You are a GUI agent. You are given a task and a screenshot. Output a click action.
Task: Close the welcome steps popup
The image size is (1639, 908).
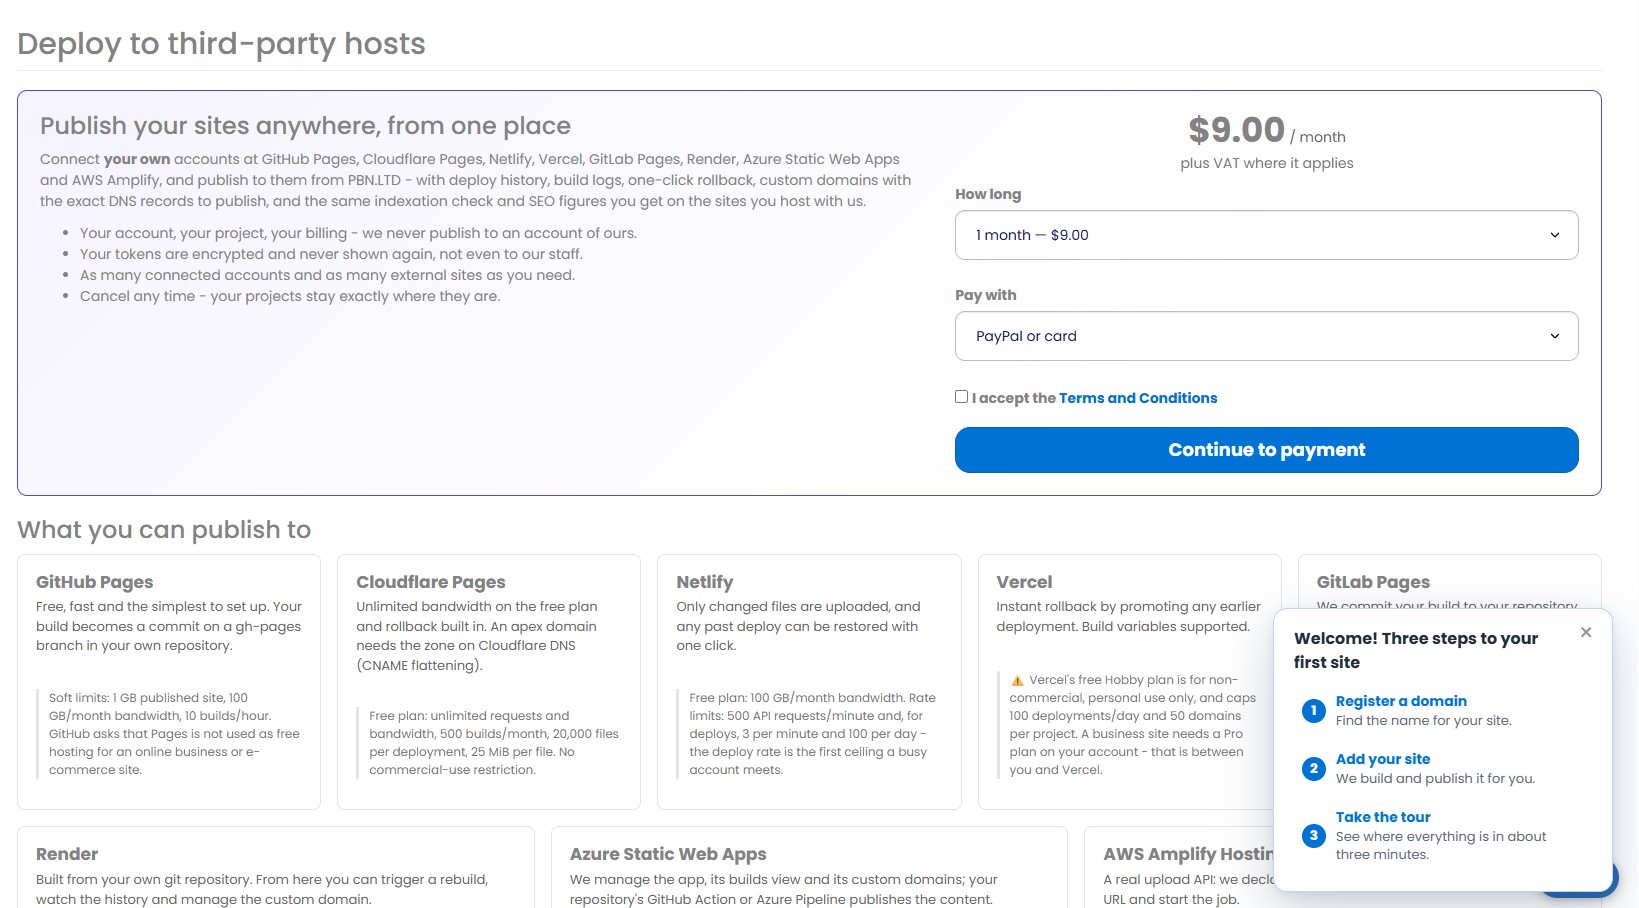(1586, 632)
